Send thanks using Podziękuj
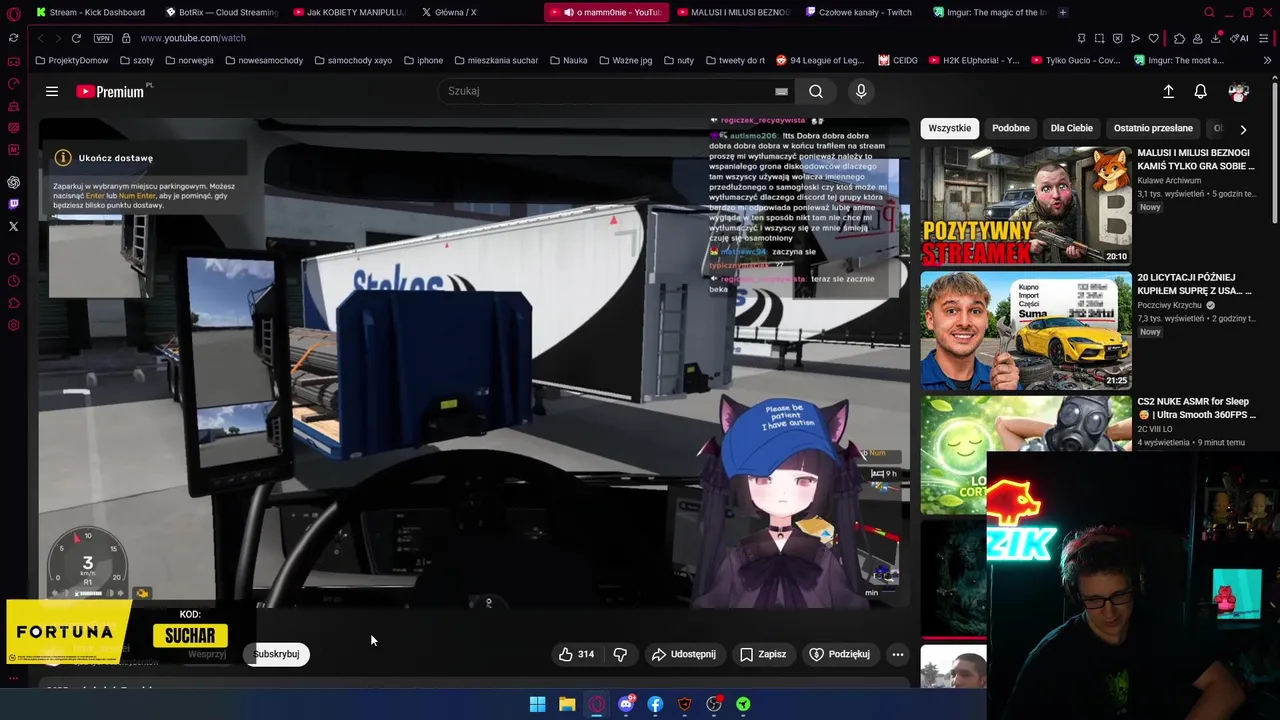This screenshot has width=1280, height=720. pyautogui.click(x=840, y=654)
